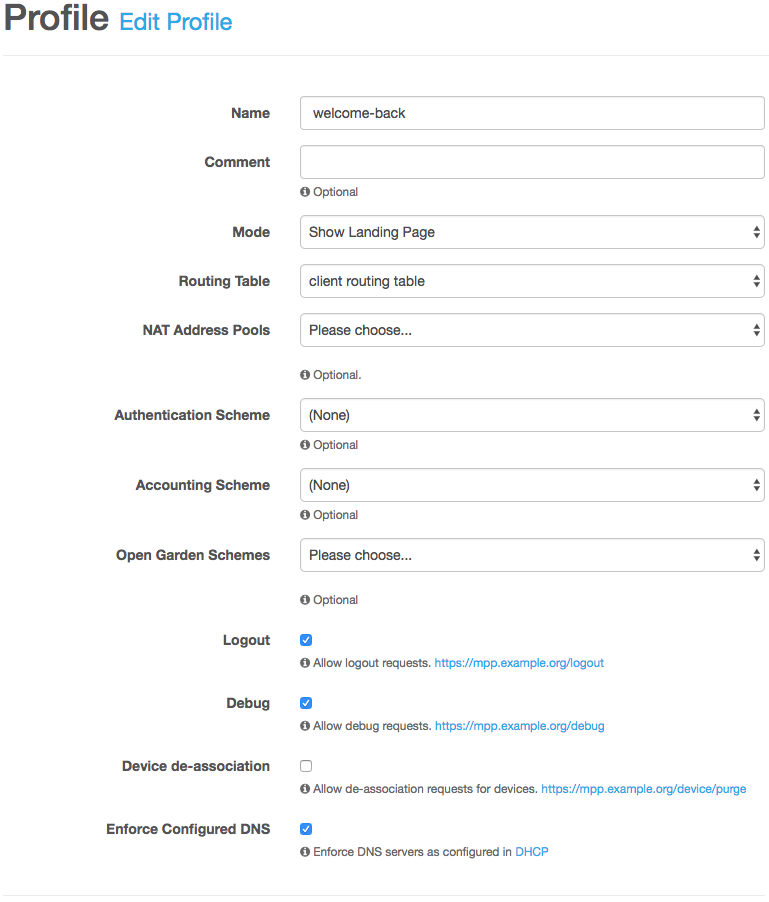This screenshot has height=902, width=769.
Task: Follow the Edit Profile link
Action: (175, 22)
